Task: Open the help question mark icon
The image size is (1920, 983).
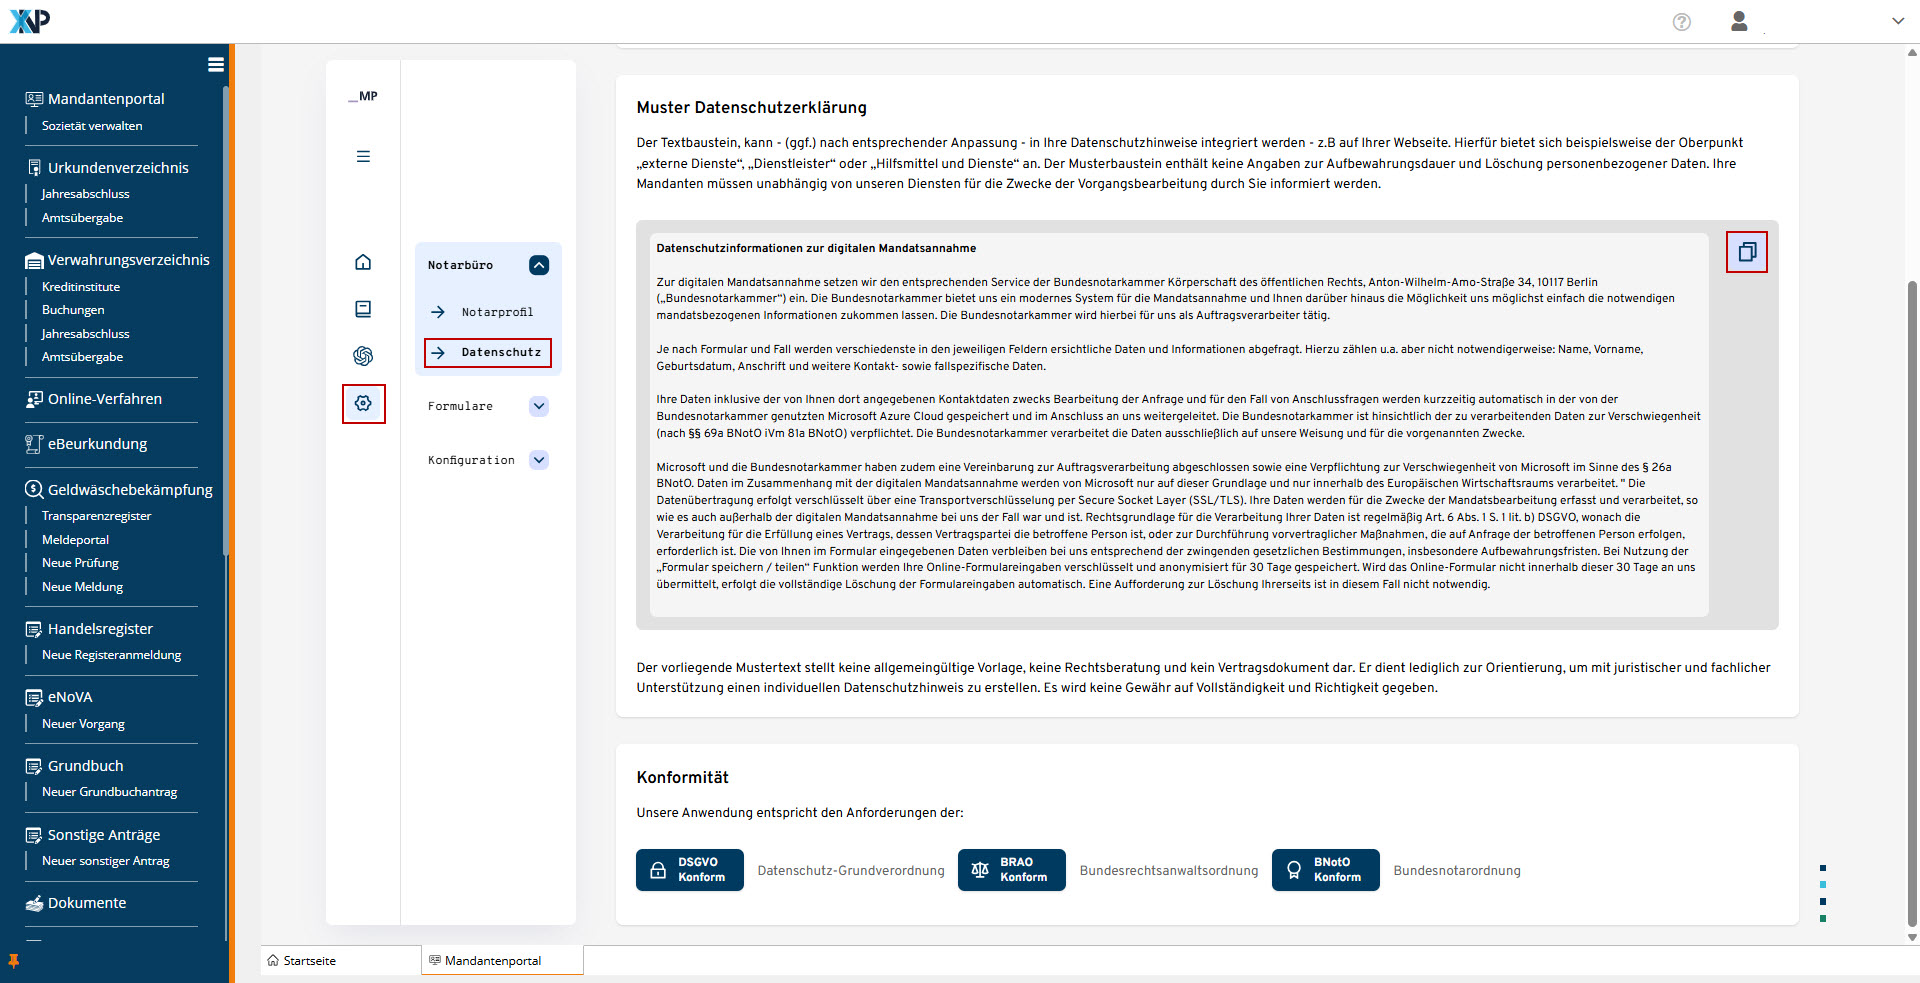Action: click(x=1681, y=22)
